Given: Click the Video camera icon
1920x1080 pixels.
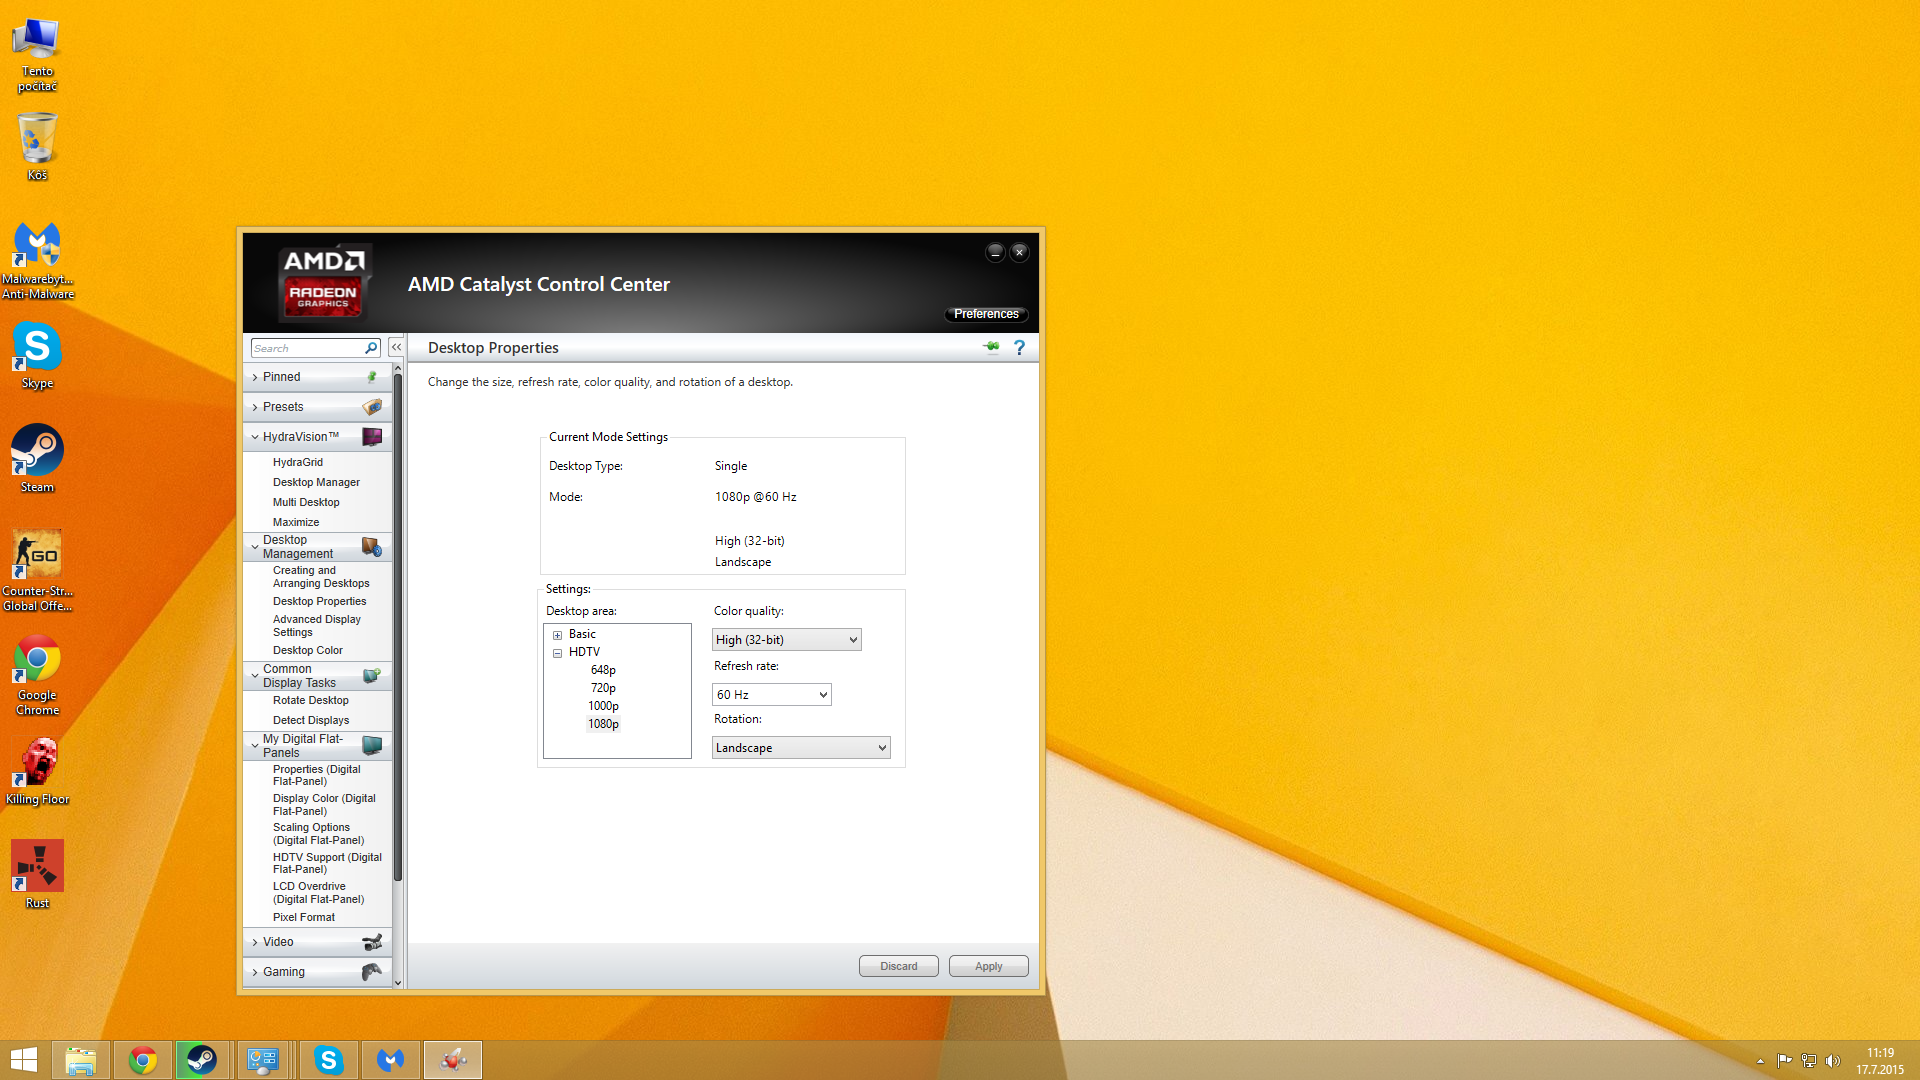Looking at the screenshot, I should point(372,942).
